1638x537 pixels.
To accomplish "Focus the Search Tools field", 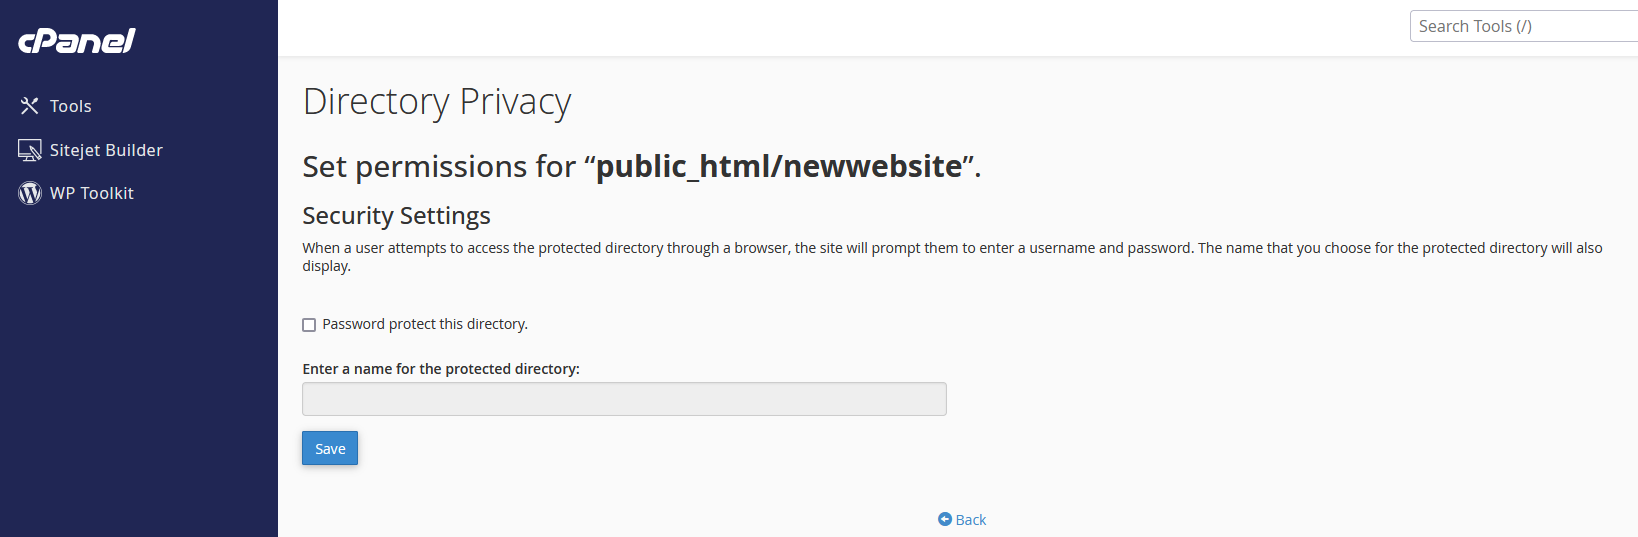I will (1523, 26).
